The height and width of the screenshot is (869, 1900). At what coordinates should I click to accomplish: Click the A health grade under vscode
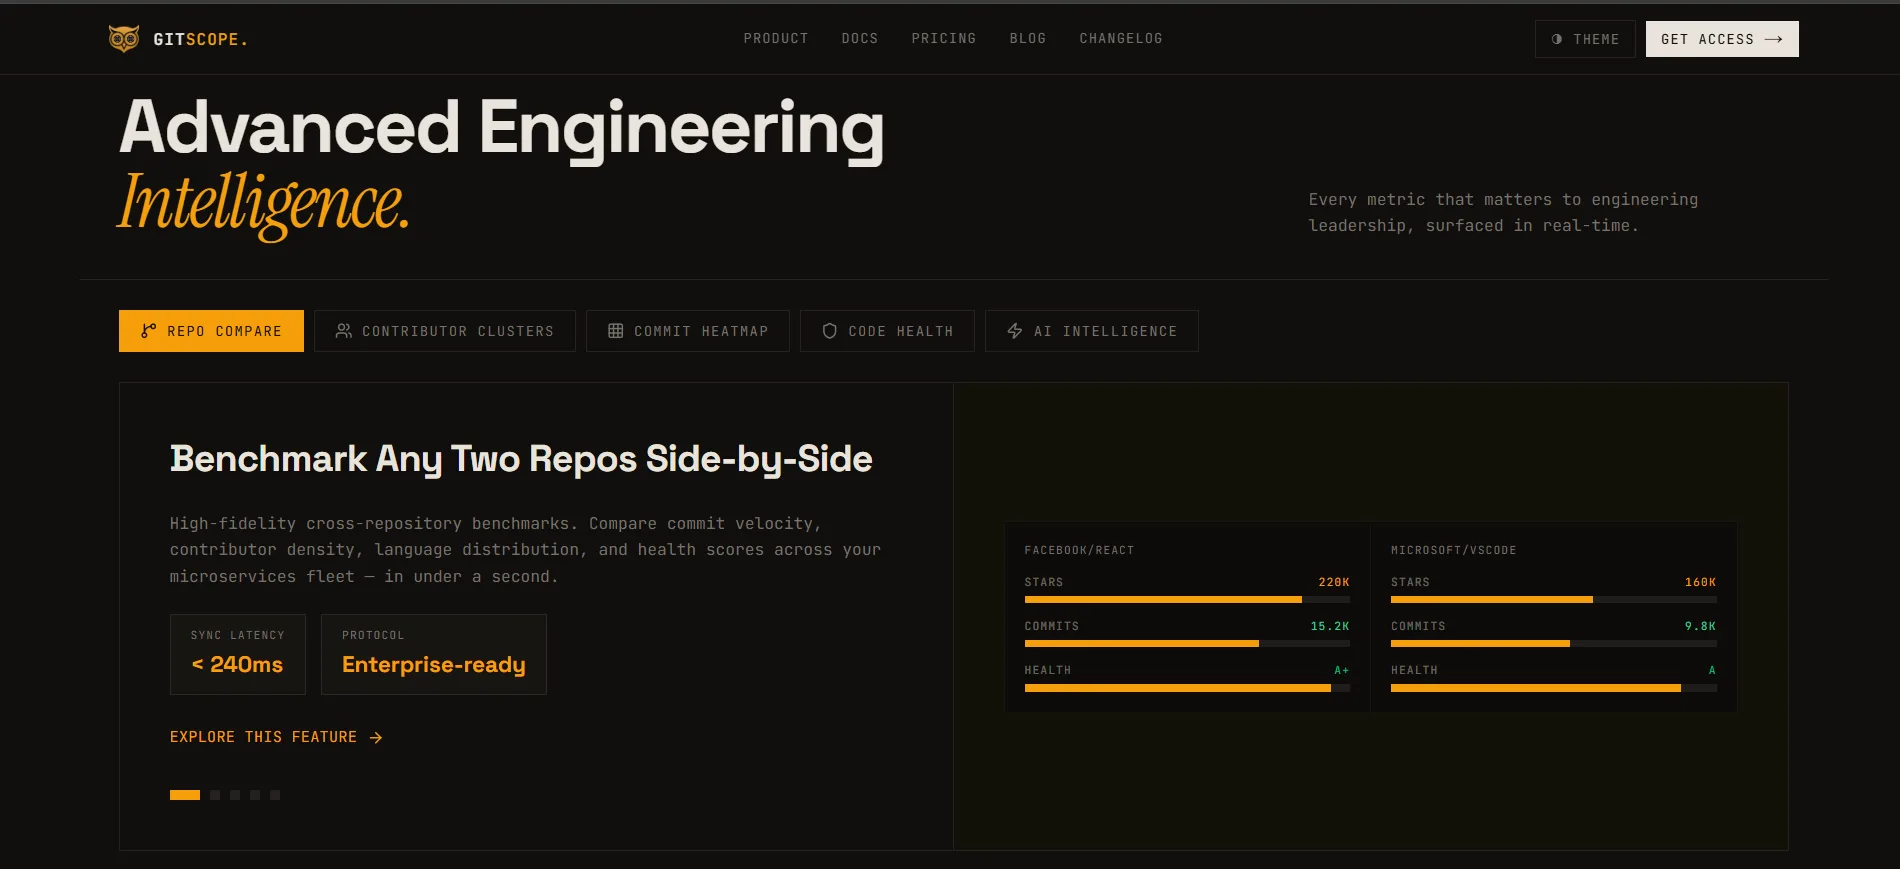point(1712,670)
